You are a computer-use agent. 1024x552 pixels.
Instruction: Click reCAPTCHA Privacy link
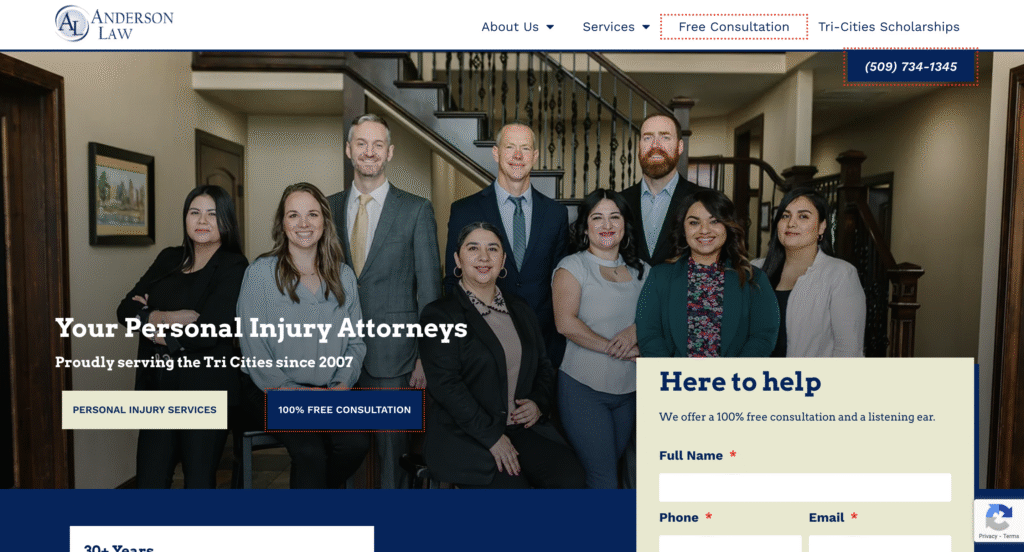tap(987, 536)
